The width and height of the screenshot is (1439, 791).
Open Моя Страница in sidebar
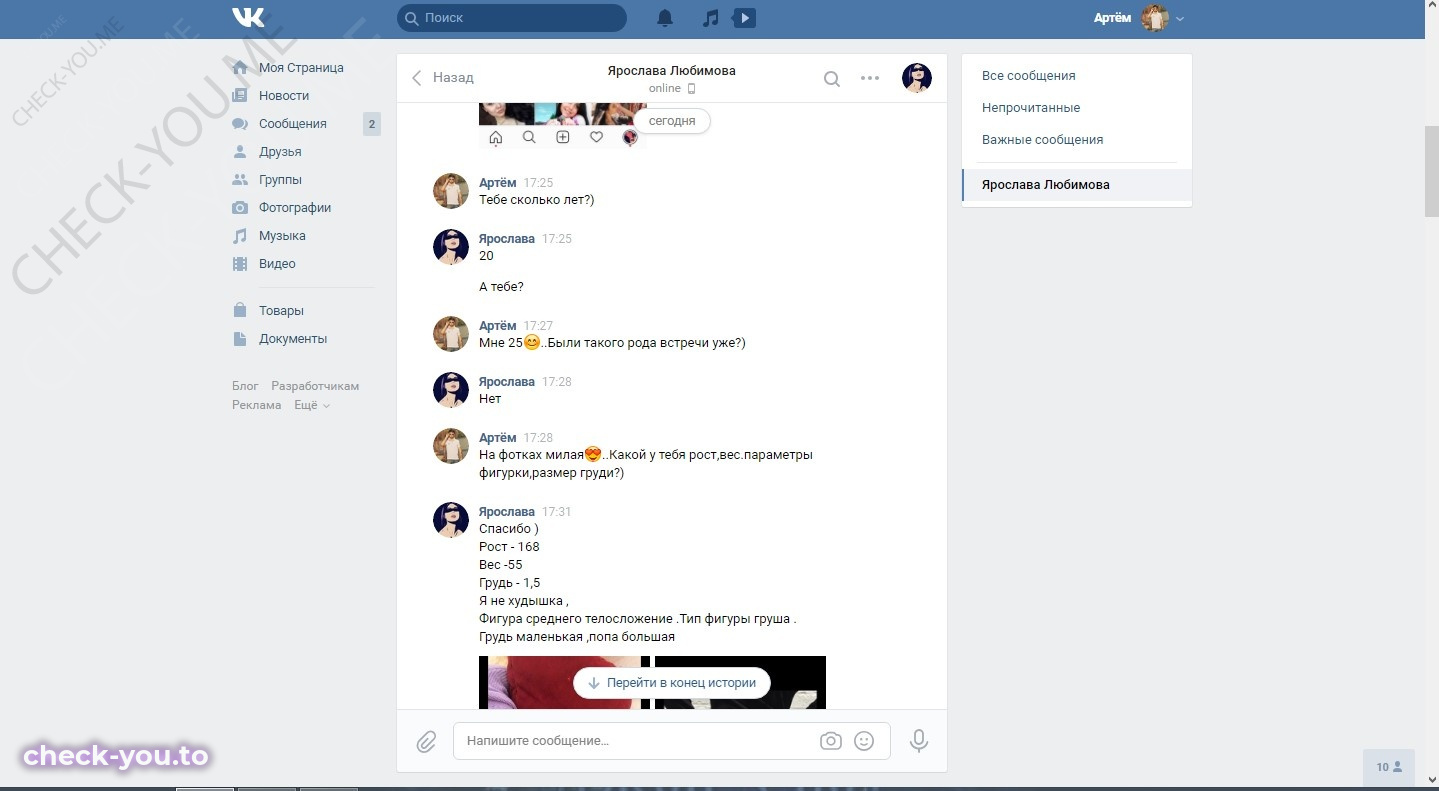[301, 68]
